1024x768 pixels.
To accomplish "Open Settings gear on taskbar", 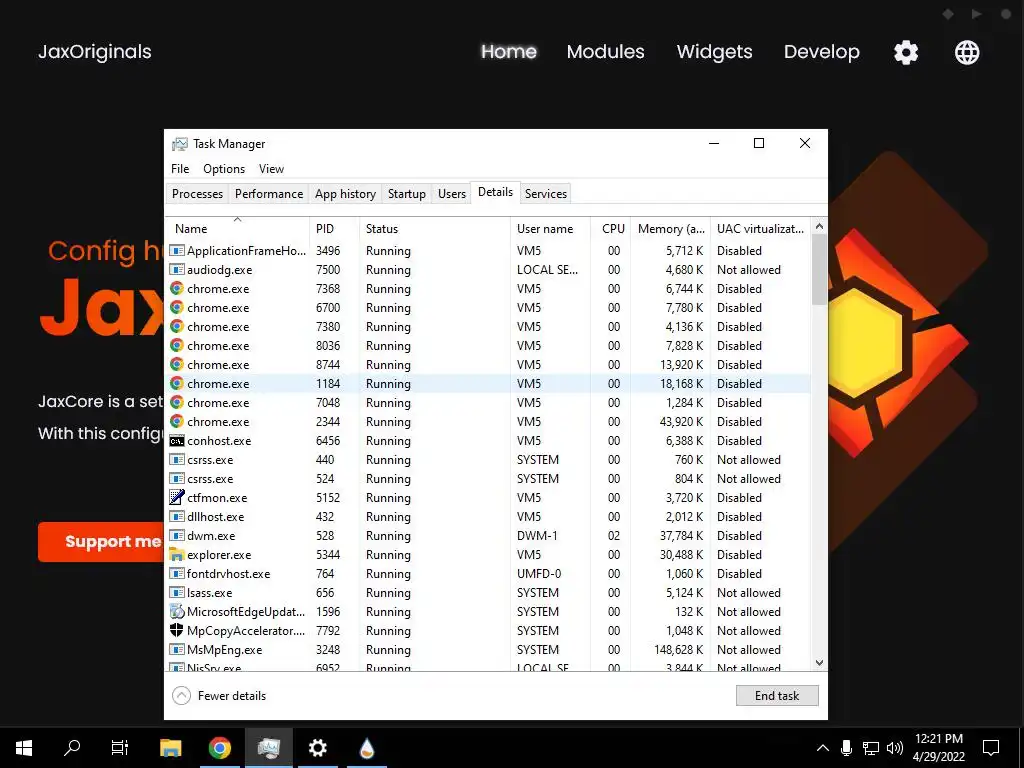I will point(317,748).
